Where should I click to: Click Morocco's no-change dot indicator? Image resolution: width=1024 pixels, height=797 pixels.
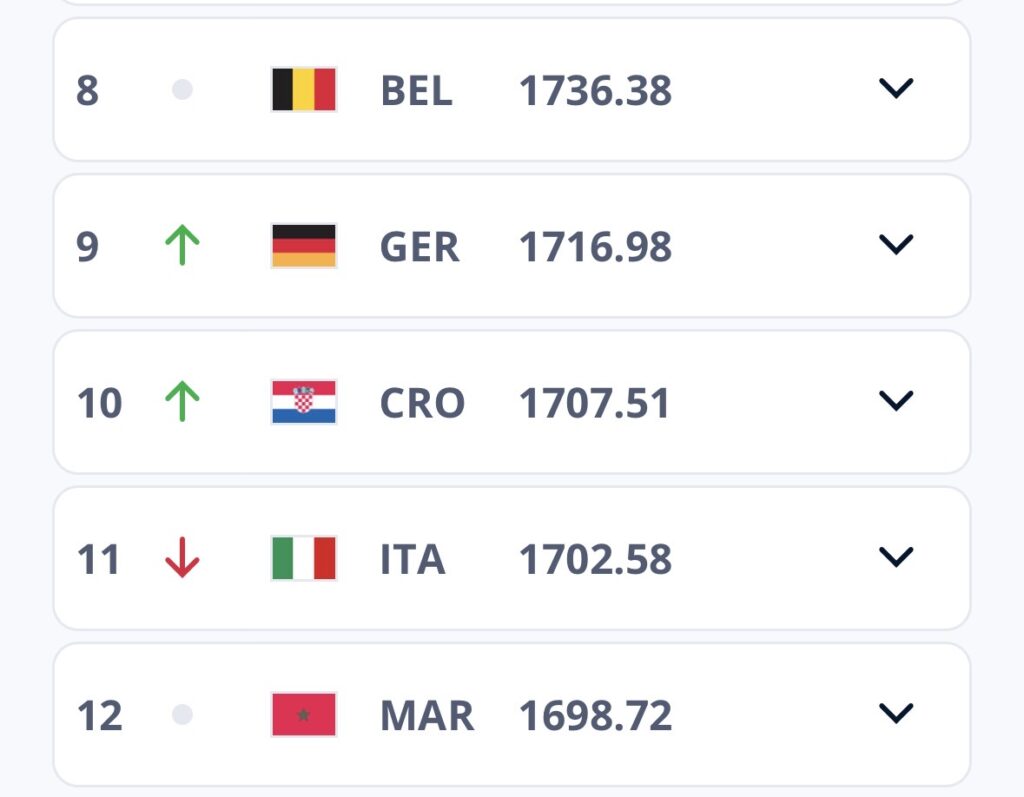(x=182, y=715)
